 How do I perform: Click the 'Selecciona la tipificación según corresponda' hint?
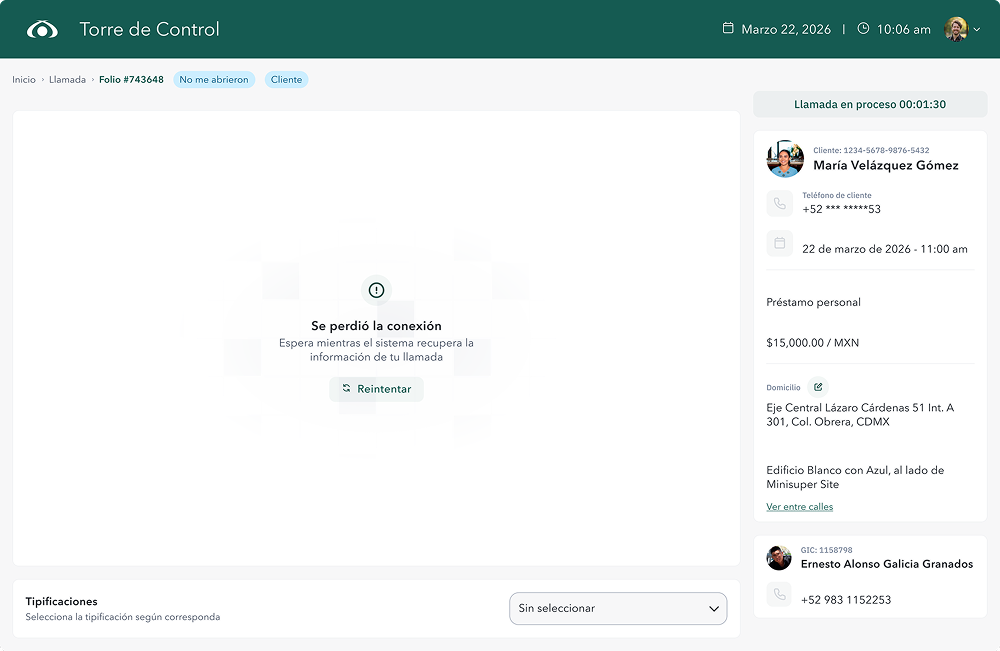122,617
